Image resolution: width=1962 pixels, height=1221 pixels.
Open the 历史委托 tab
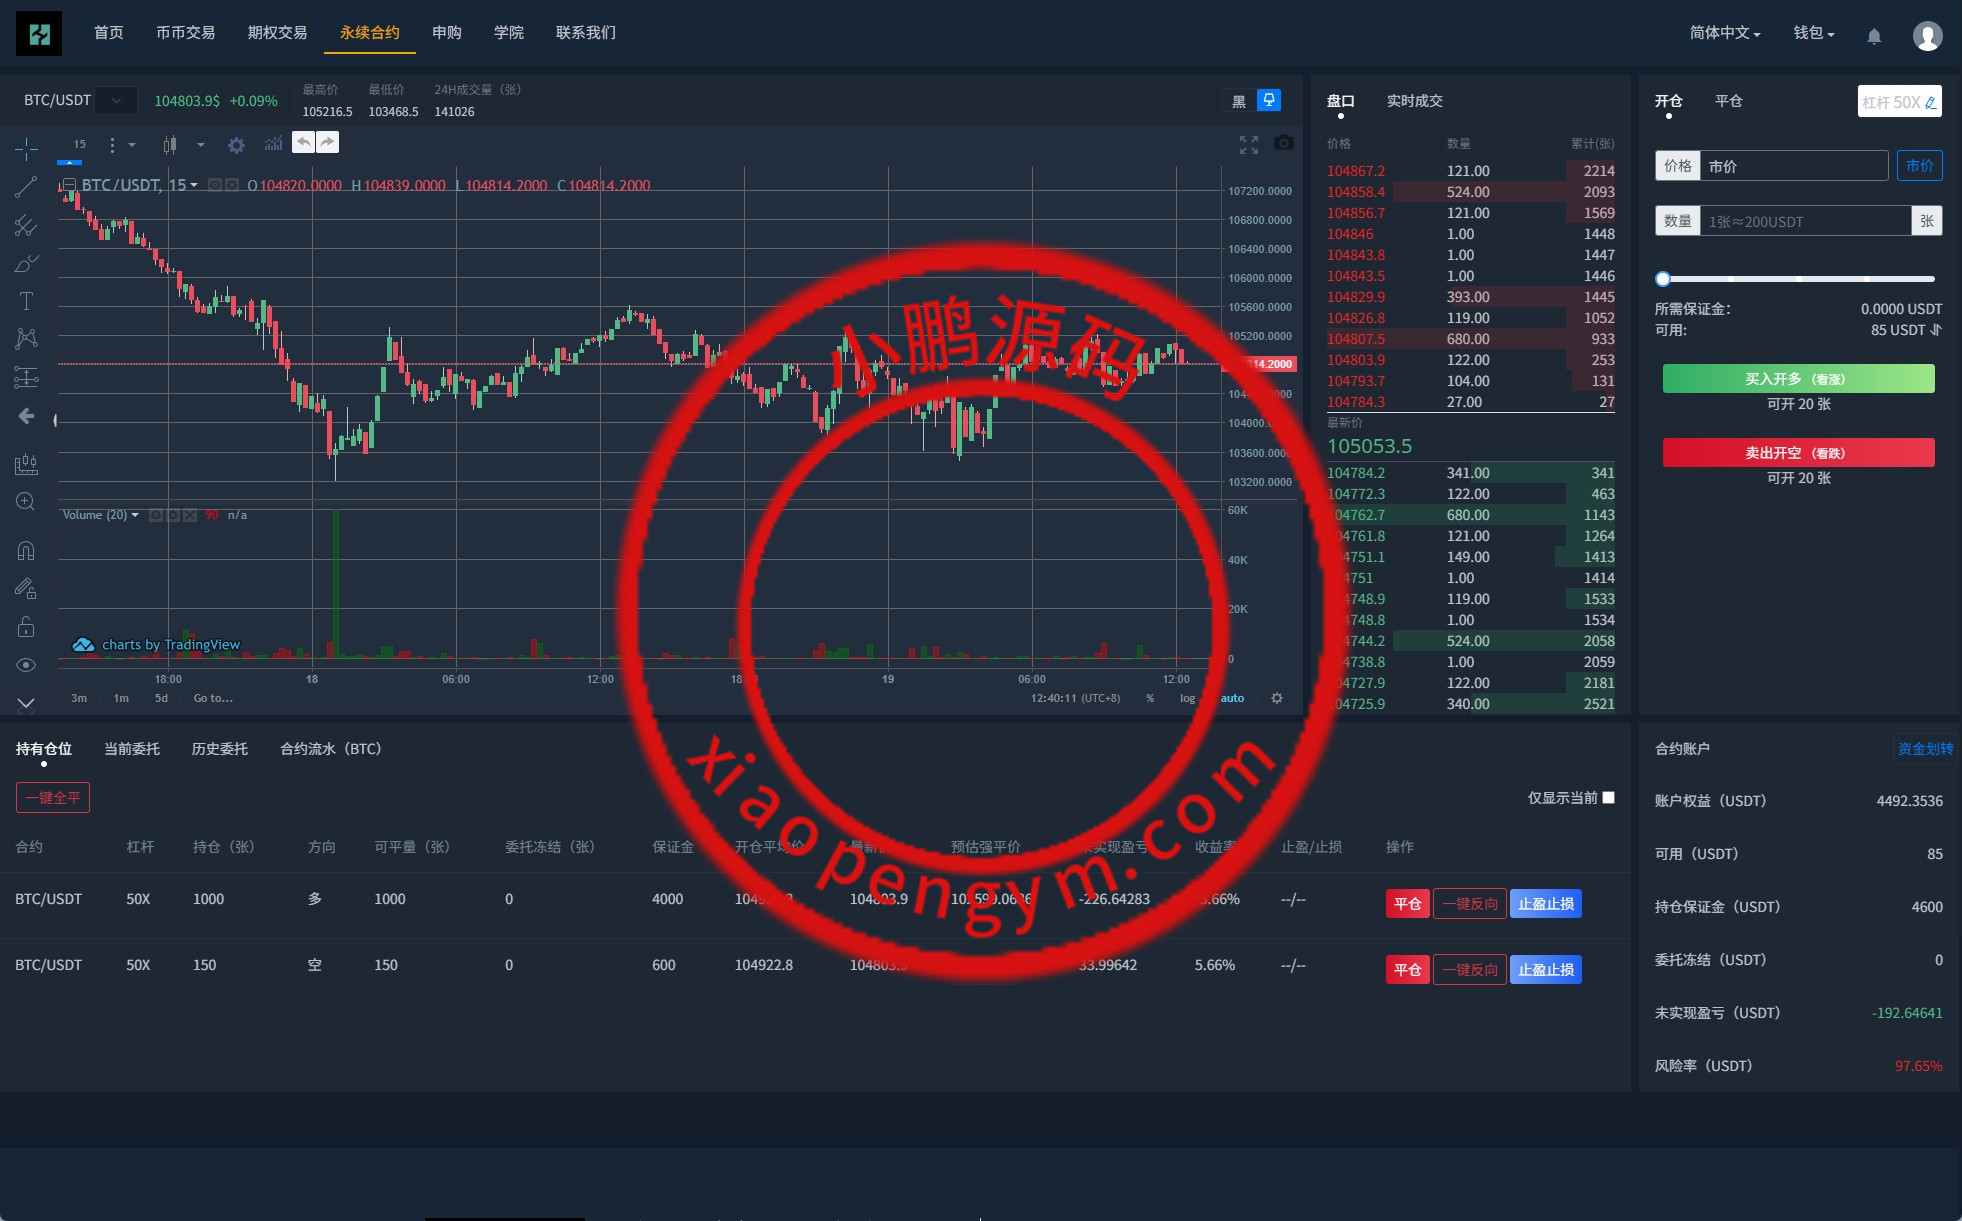click(220, 749)
